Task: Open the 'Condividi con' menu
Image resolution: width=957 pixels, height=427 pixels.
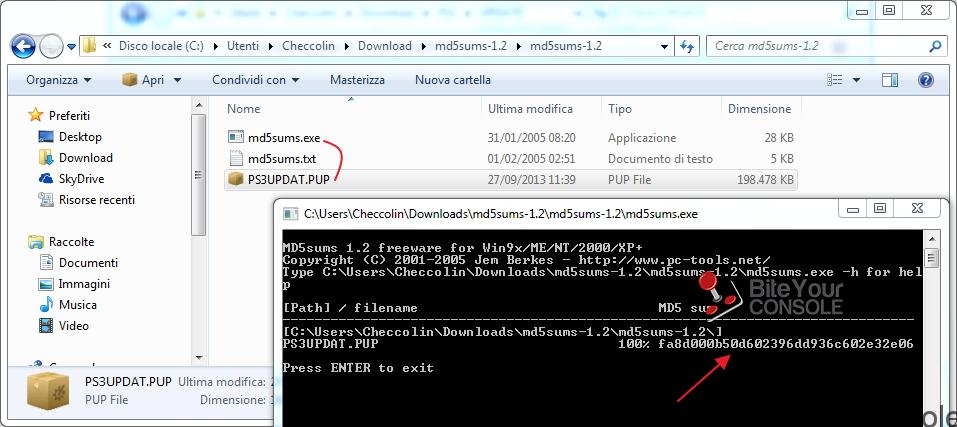Action: (x=255, y=80)
